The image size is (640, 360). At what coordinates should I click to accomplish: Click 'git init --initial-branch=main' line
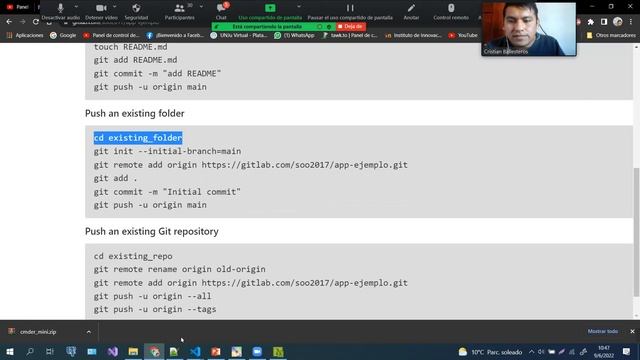point(167,151)
